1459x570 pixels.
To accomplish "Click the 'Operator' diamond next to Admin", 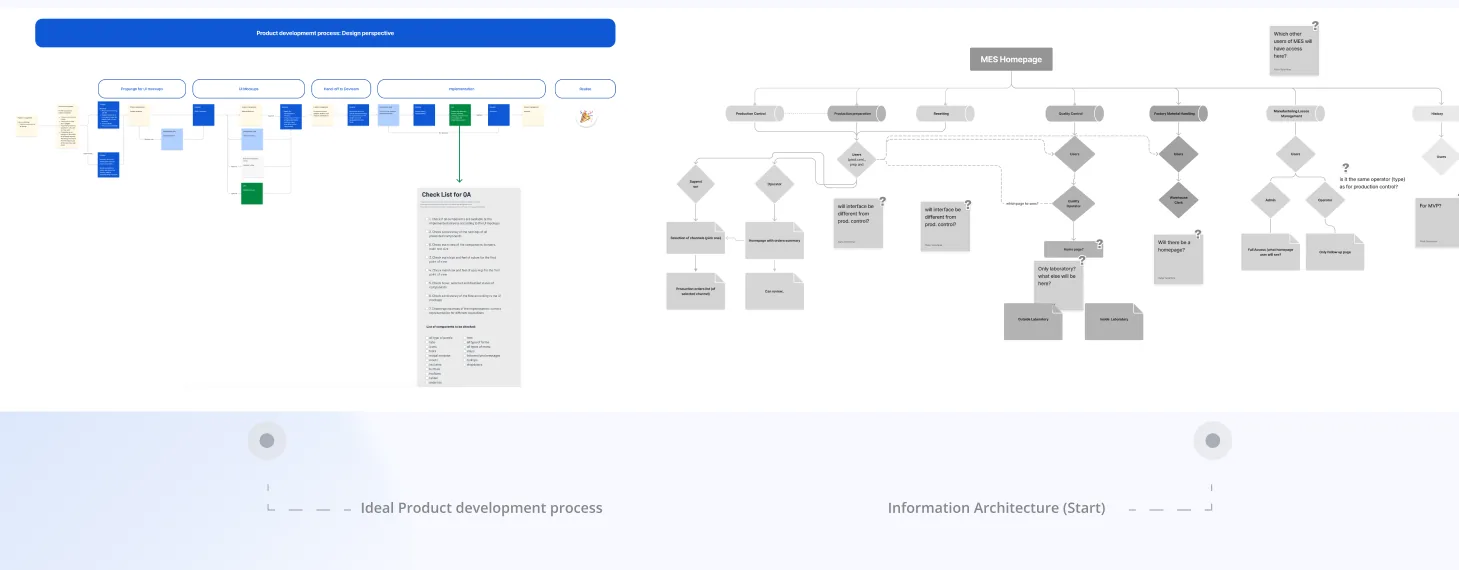I will click(x=1324, y=199).
